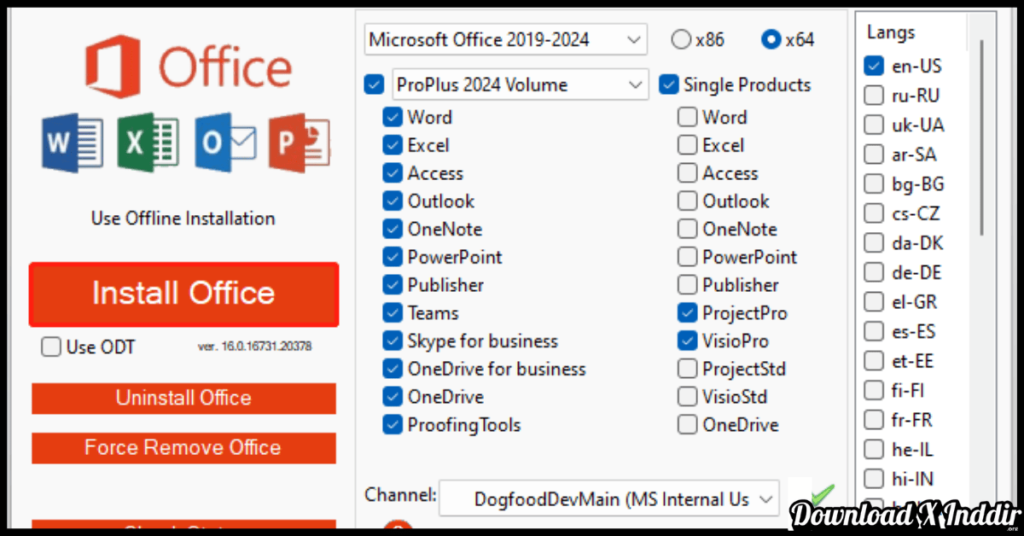Viewport: 1024px width, 536px height.
Task: Check the fi-FI language
Action: [x=874, y=390]
